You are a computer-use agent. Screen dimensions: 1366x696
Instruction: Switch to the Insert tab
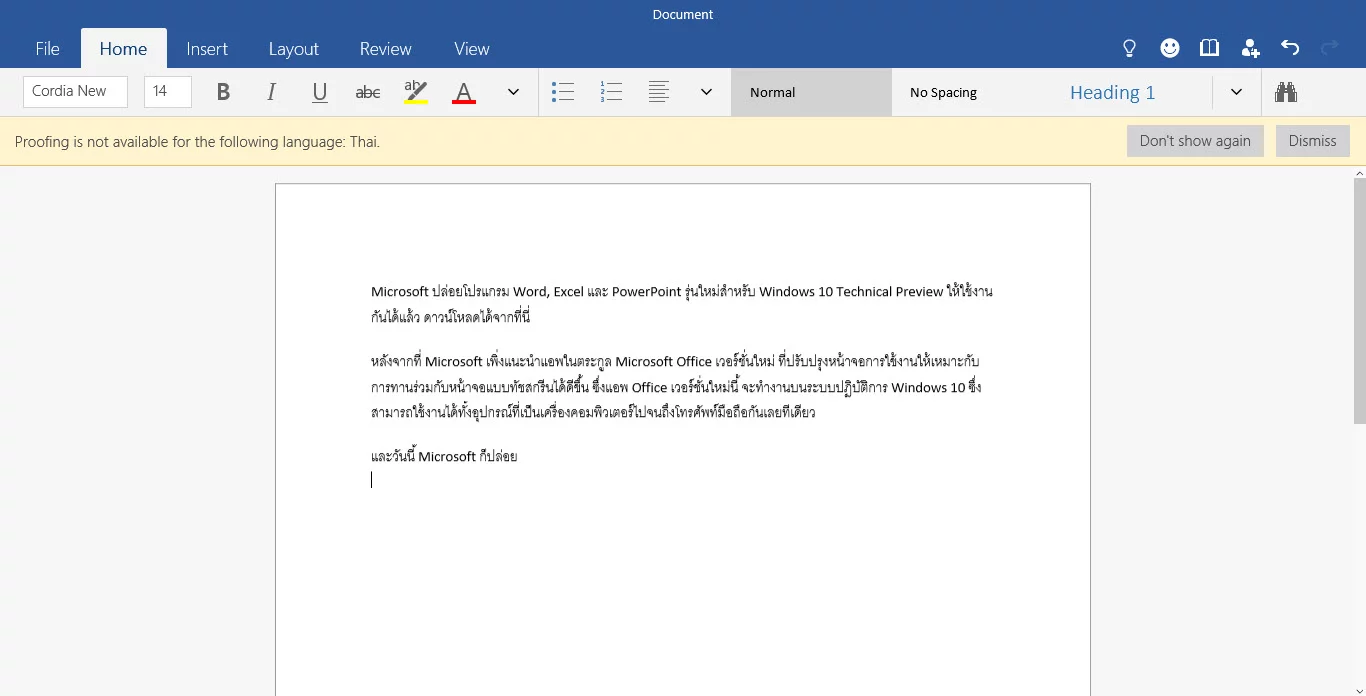click(x=207, y=49)
